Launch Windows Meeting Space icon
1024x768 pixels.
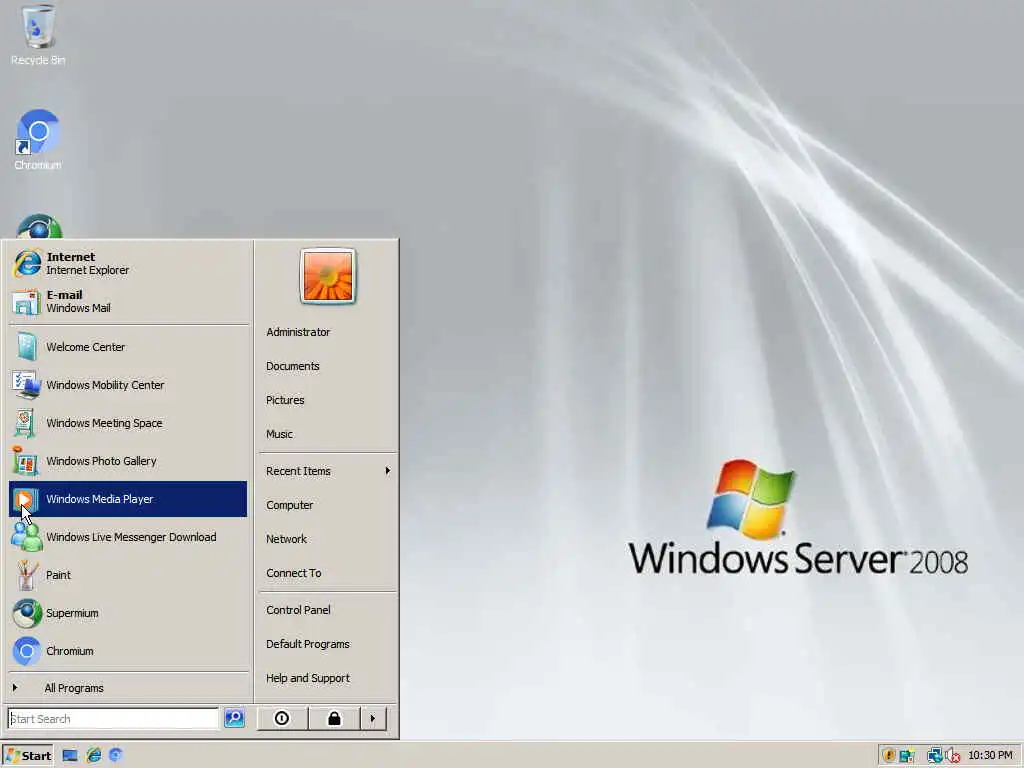tap(26, 423)
